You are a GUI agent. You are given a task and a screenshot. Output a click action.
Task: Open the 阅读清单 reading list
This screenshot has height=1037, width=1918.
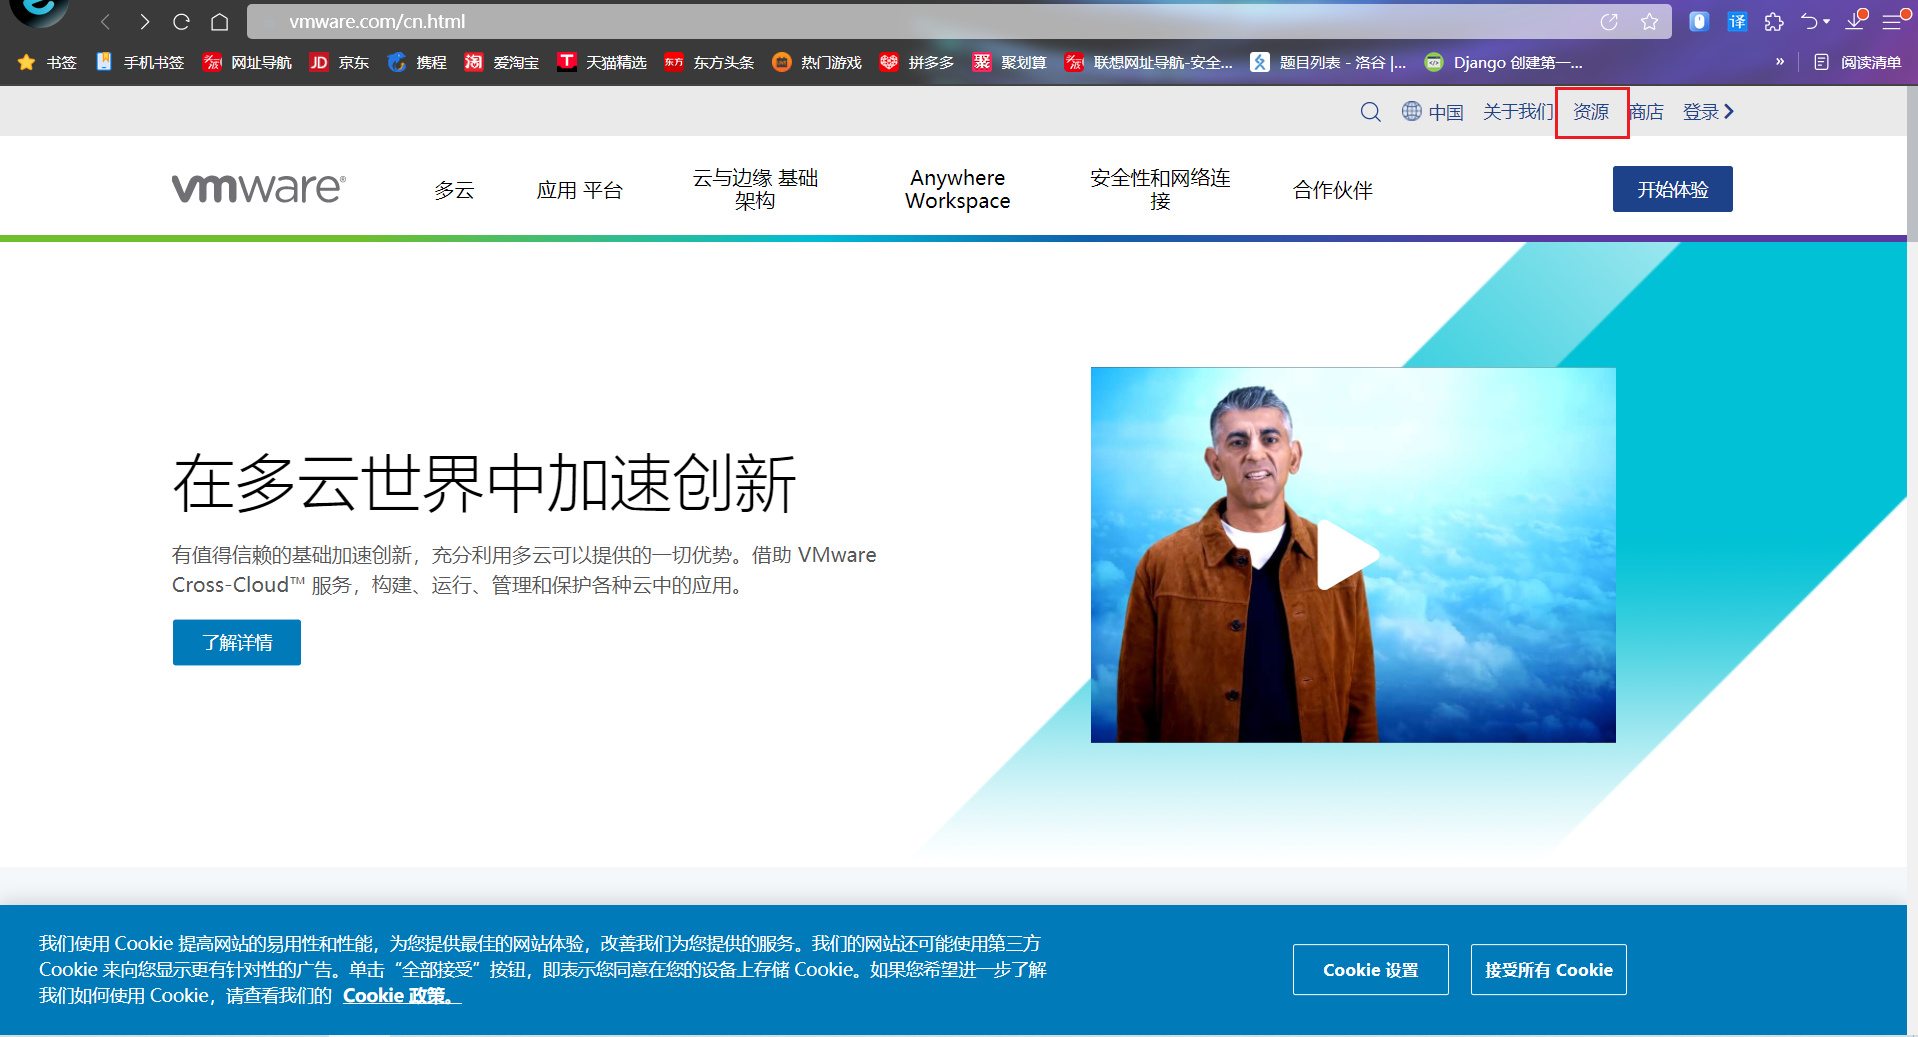point(1857,62)
